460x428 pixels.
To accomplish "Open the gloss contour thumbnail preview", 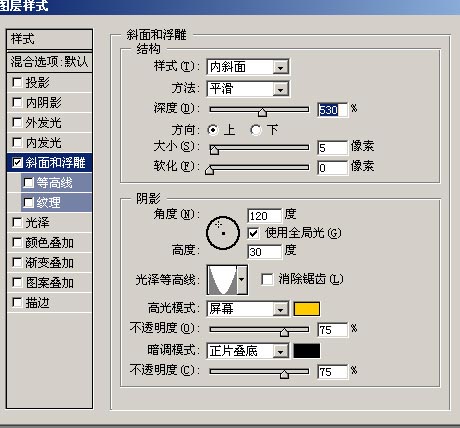I will 222,280.
